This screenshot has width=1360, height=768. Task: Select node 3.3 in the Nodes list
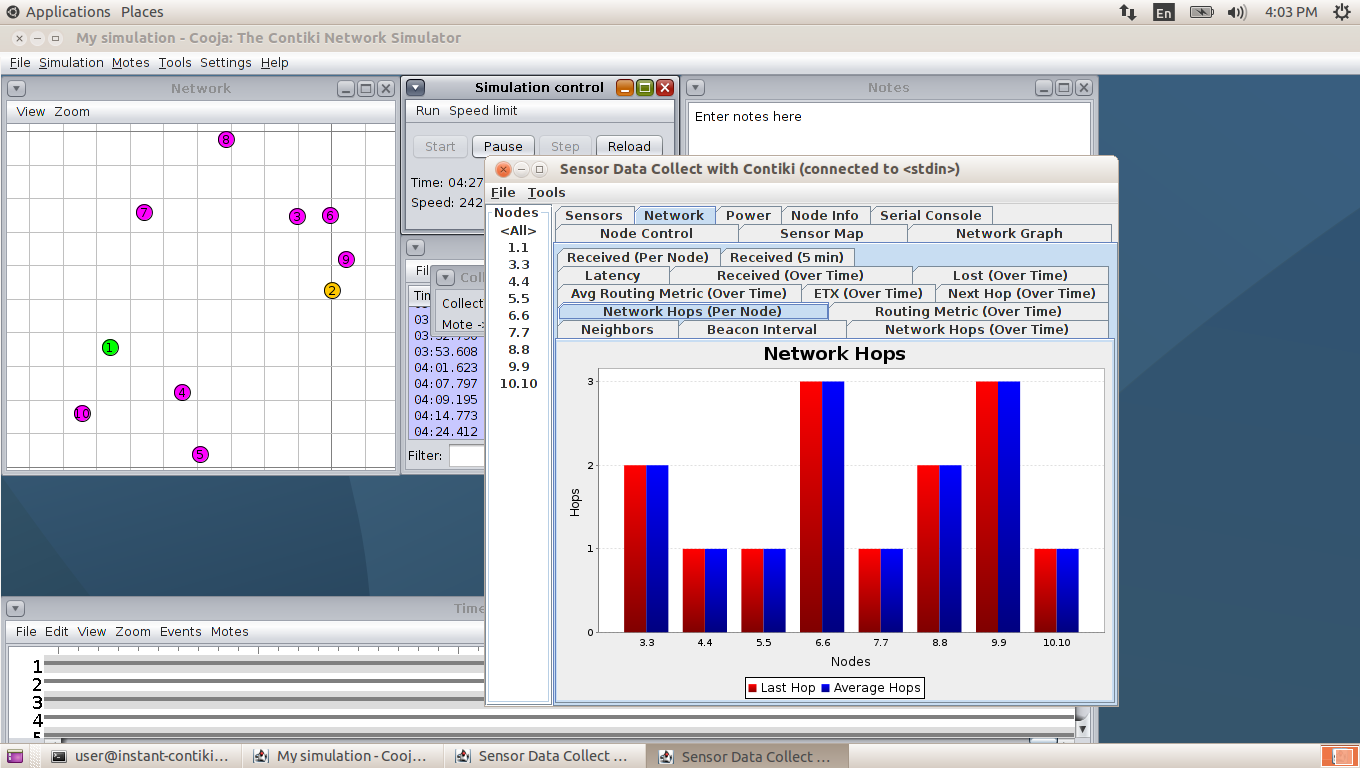pyautogui.click(x=518, y=264)
